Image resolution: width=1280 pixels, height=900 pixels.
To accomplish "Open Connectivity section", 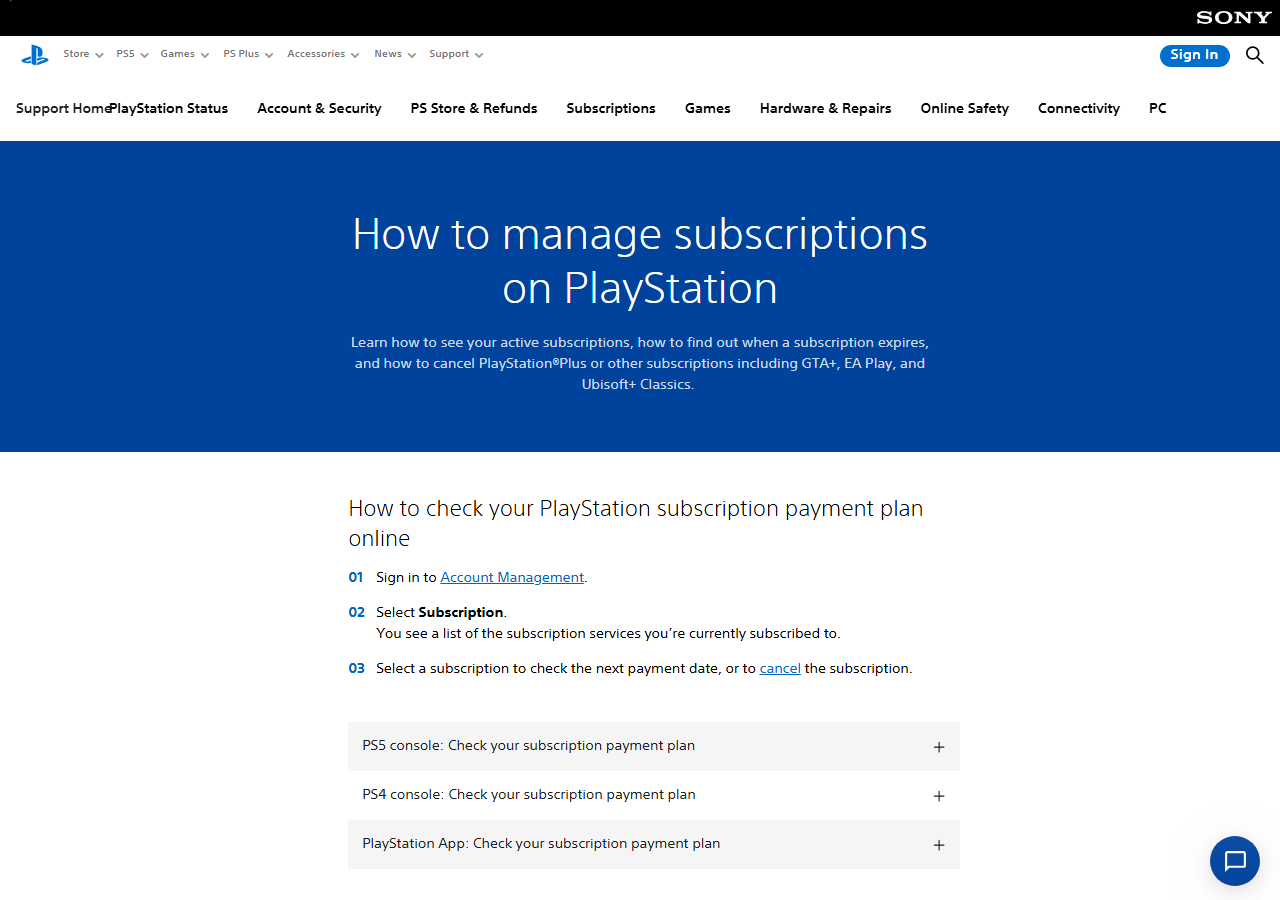I will [x=1079, y=108].
